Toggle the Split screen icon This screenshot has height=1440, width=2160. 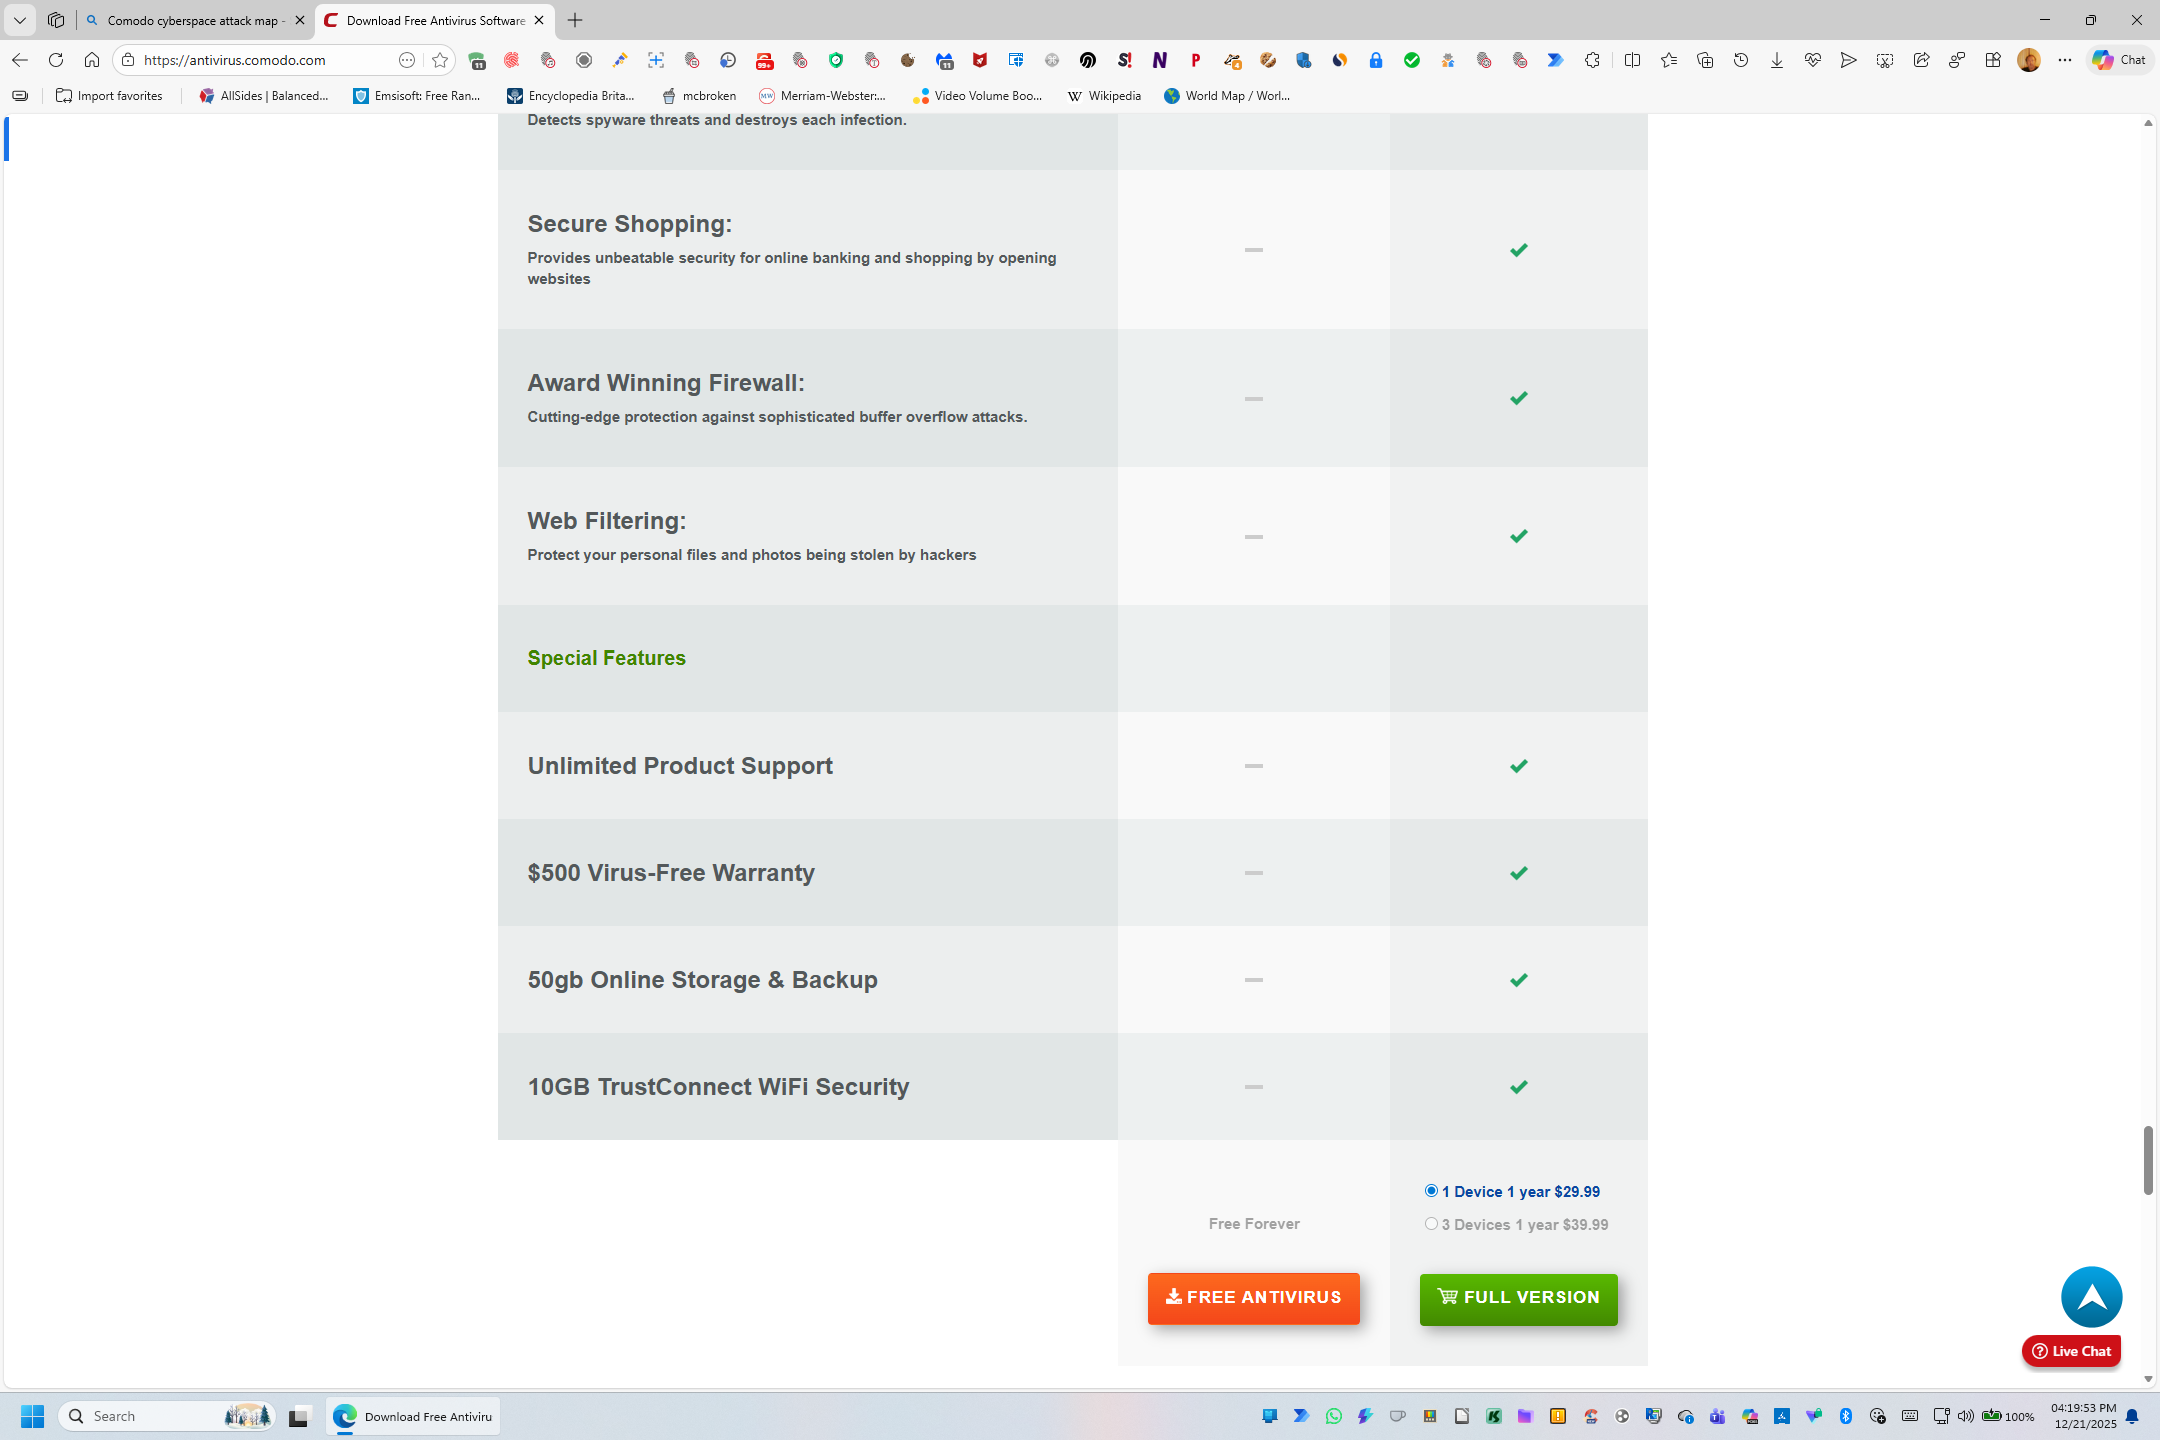(1632, 60)
